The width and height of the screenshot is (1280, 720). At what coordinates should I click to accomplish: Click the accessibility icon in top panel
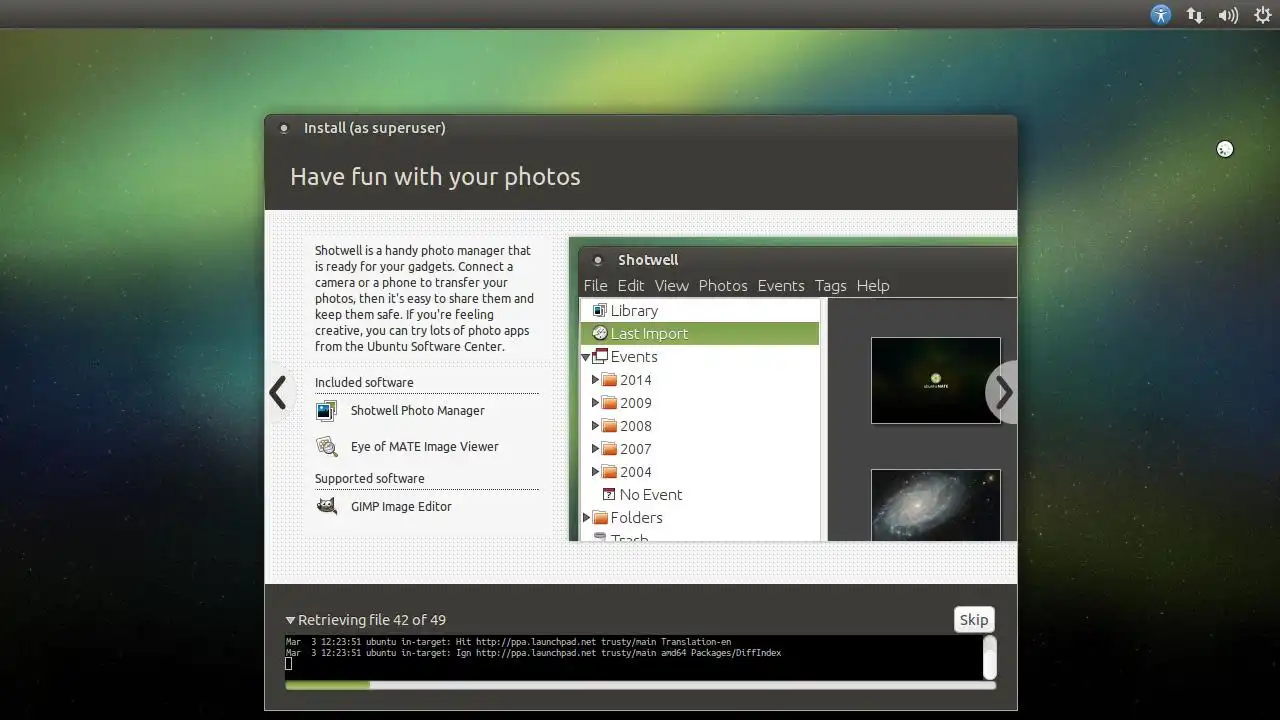pyautogui.click(x=1161, y=15)
